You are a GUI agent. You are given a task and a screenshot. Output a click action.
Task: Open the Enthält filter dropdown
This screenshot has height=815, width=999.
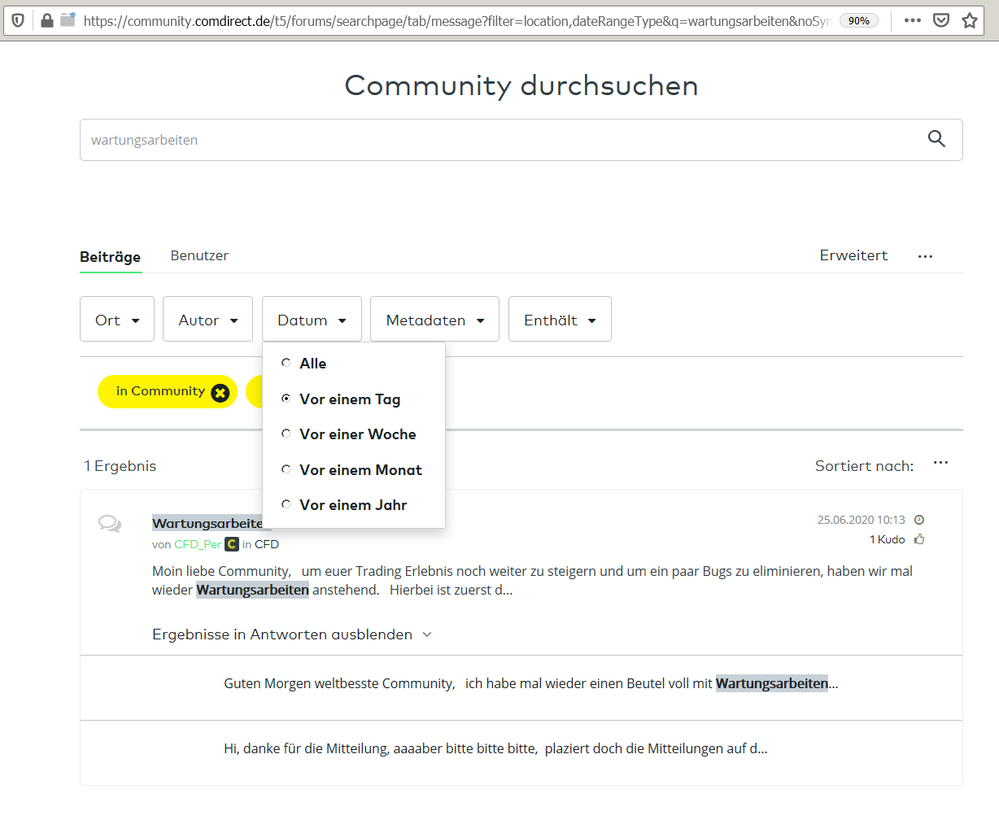click(x=559, y=320)
